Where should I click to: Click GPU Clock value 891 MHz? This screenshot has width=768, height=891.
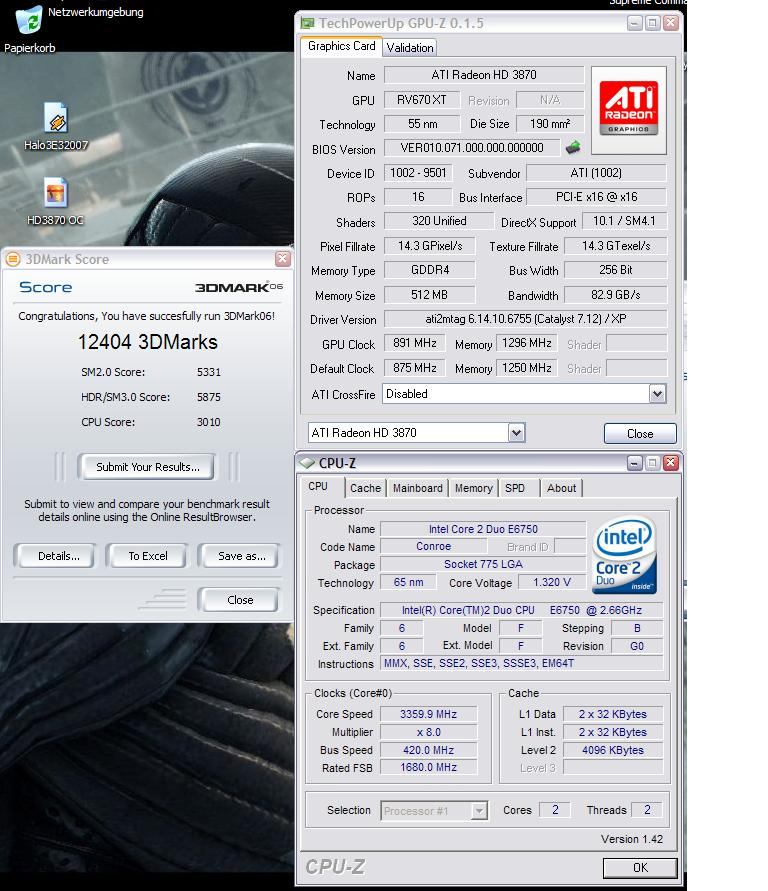[x=415, y=343]
